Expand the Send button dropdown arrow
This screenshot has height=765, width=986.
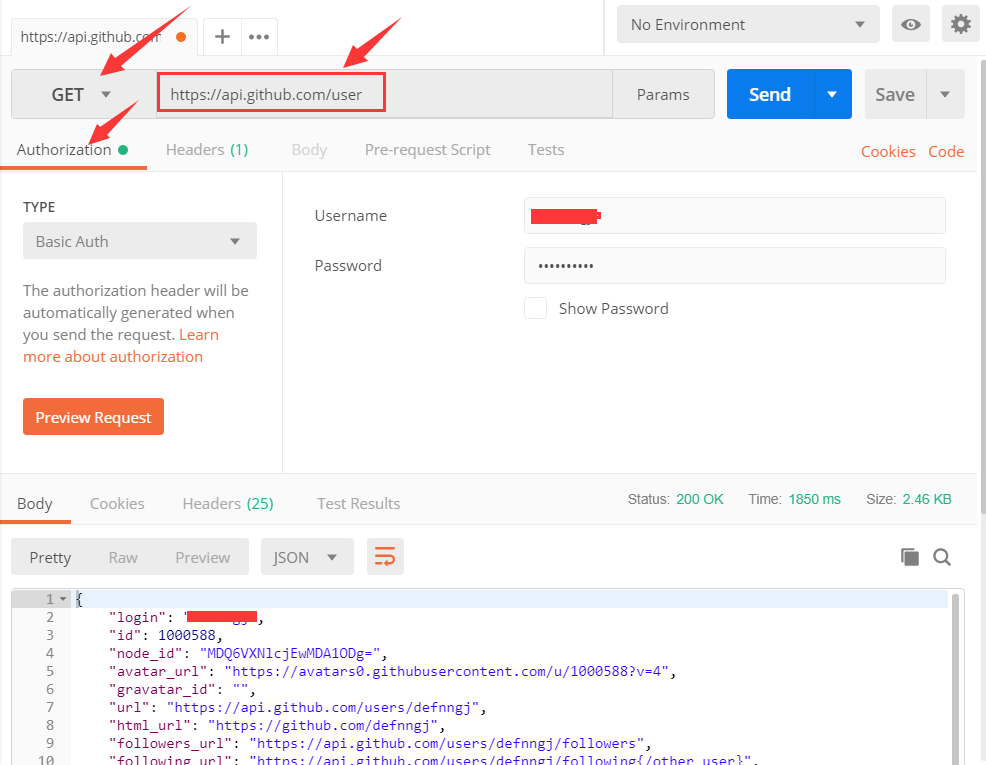pos(832,94)
